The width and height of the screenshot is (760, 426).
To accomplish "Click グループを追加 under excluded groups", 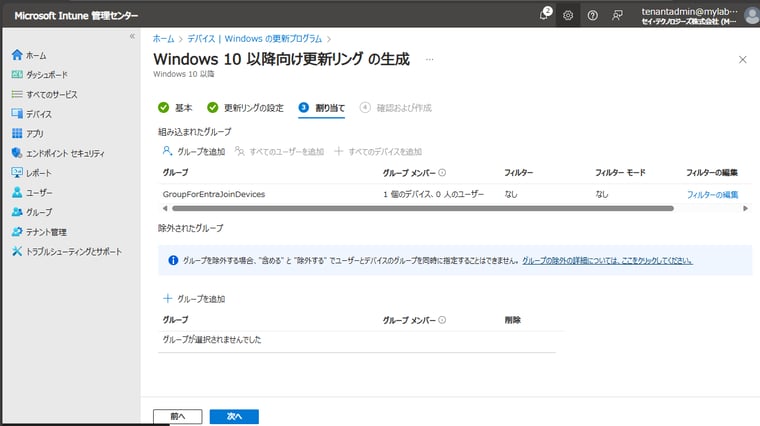I will [194, 299].
